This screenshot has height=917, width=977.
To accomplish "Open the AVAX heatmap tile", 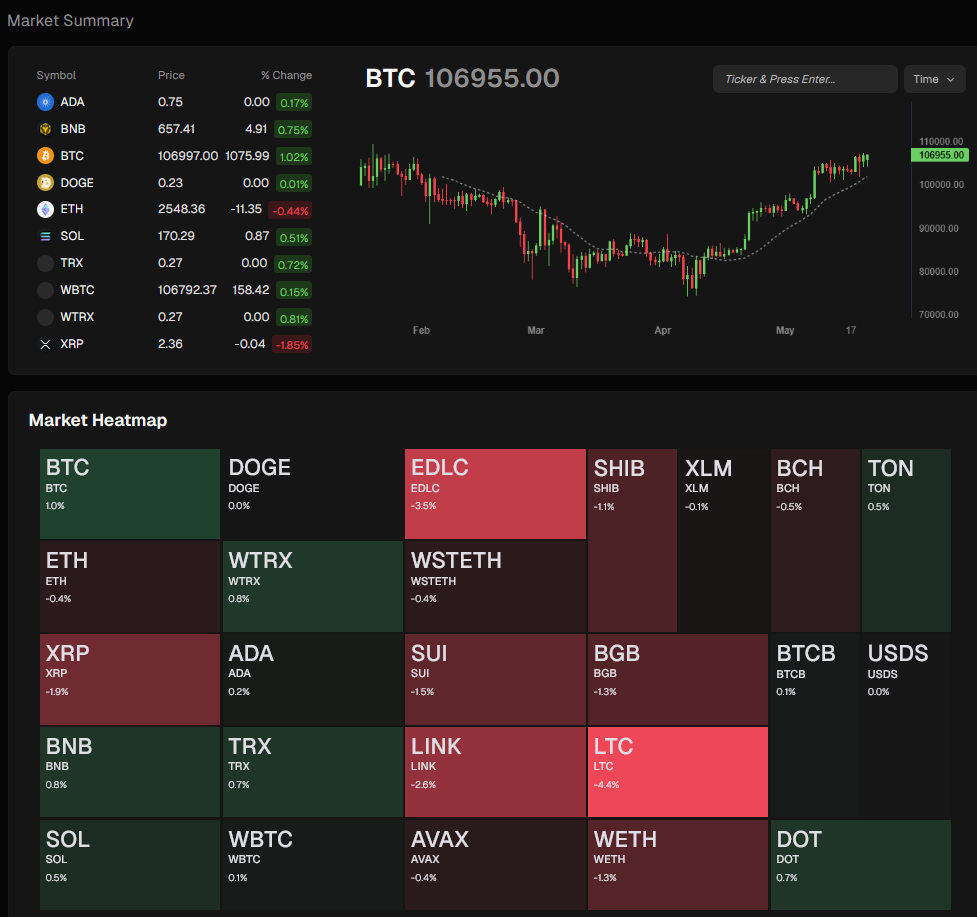I will tap(495, 865).
